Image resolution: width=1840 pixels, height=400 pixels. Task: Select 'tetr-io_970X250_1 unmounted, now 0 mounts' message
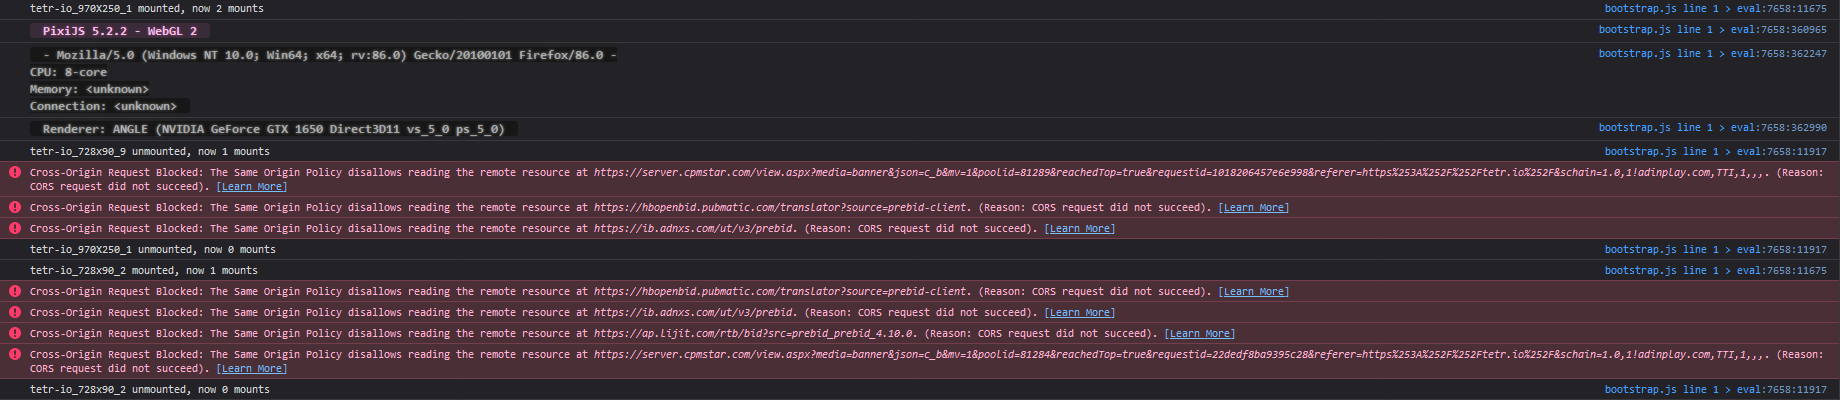click(x=153, y=250)
